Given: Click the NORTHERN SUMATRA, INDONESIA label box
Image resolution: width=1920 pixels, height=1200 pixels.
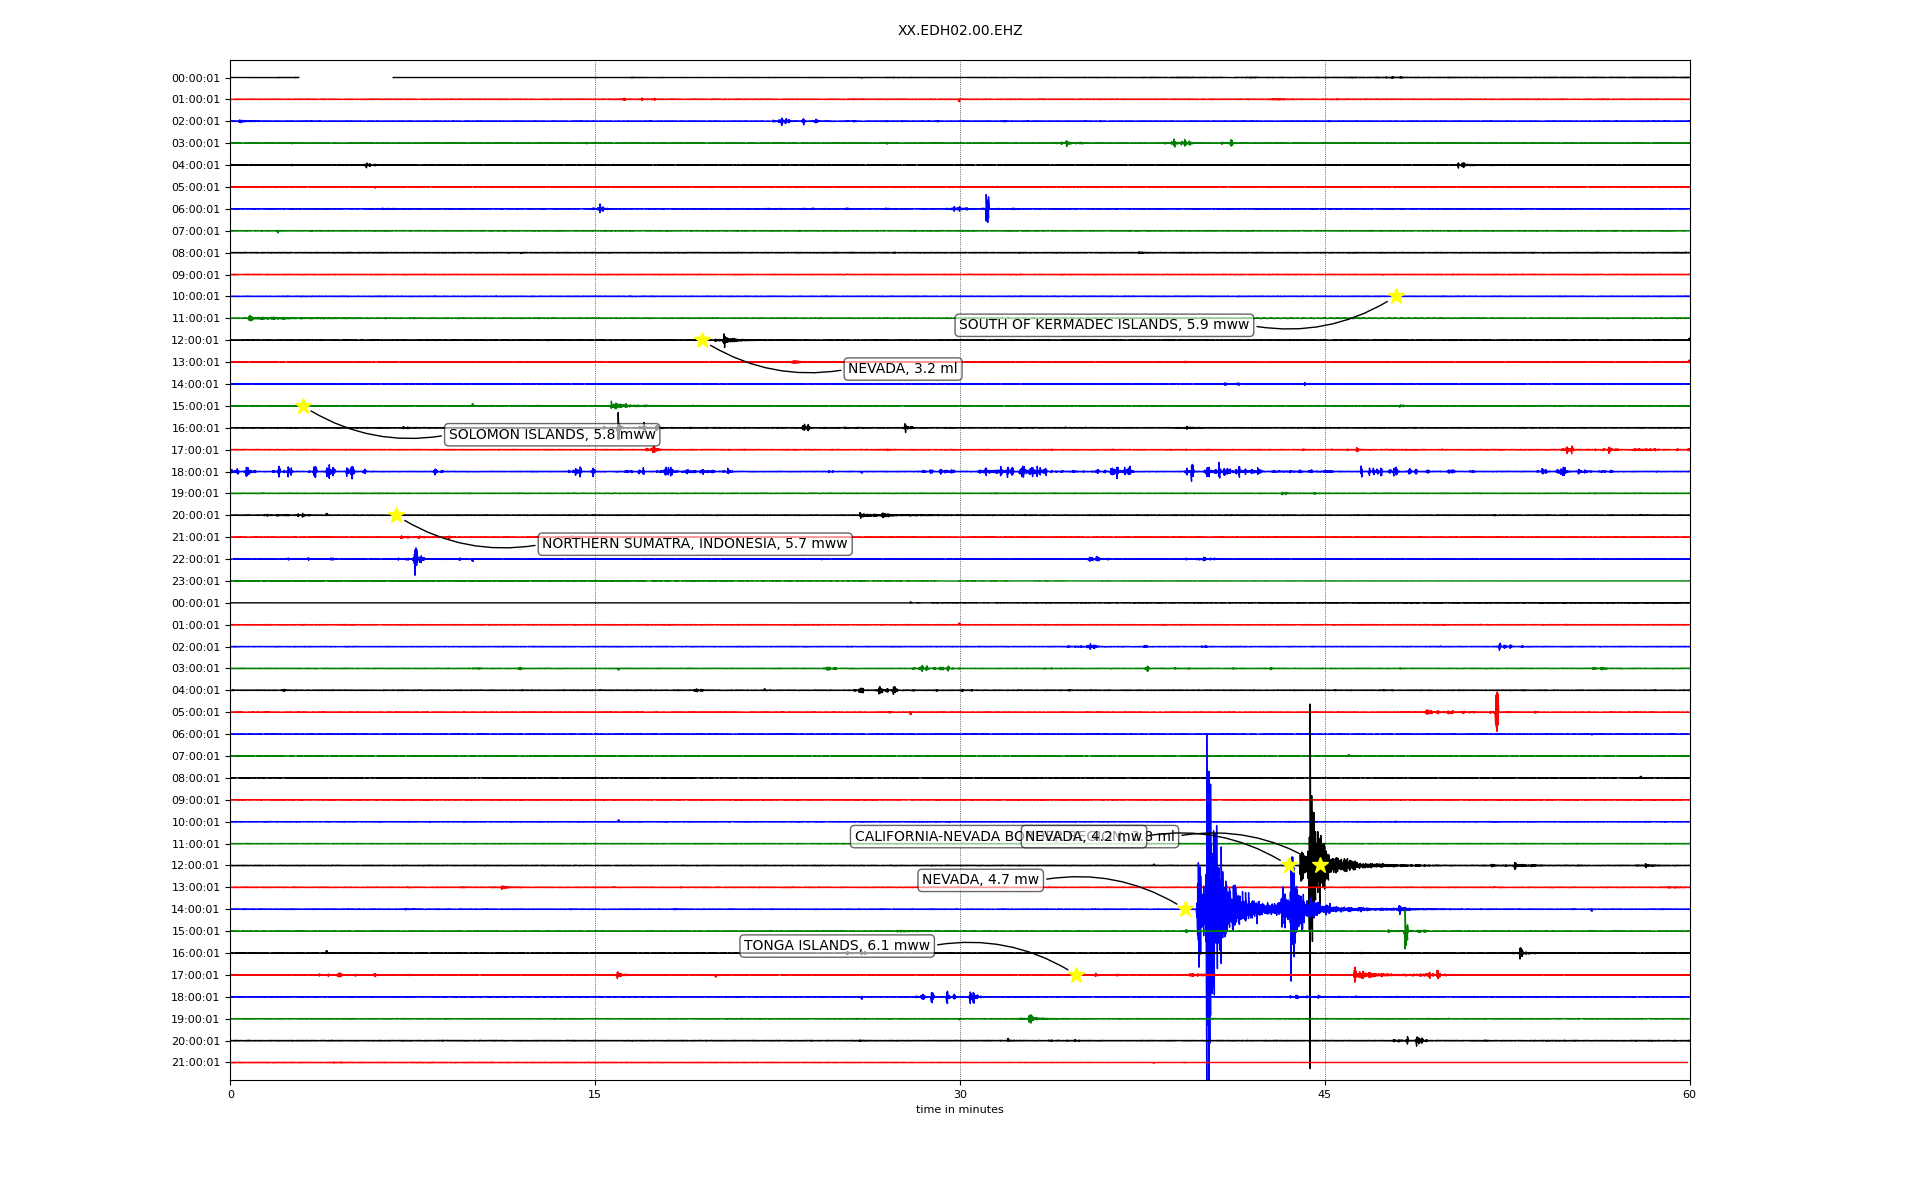Looking at the screenshot, I should click(x=694, y=544).
